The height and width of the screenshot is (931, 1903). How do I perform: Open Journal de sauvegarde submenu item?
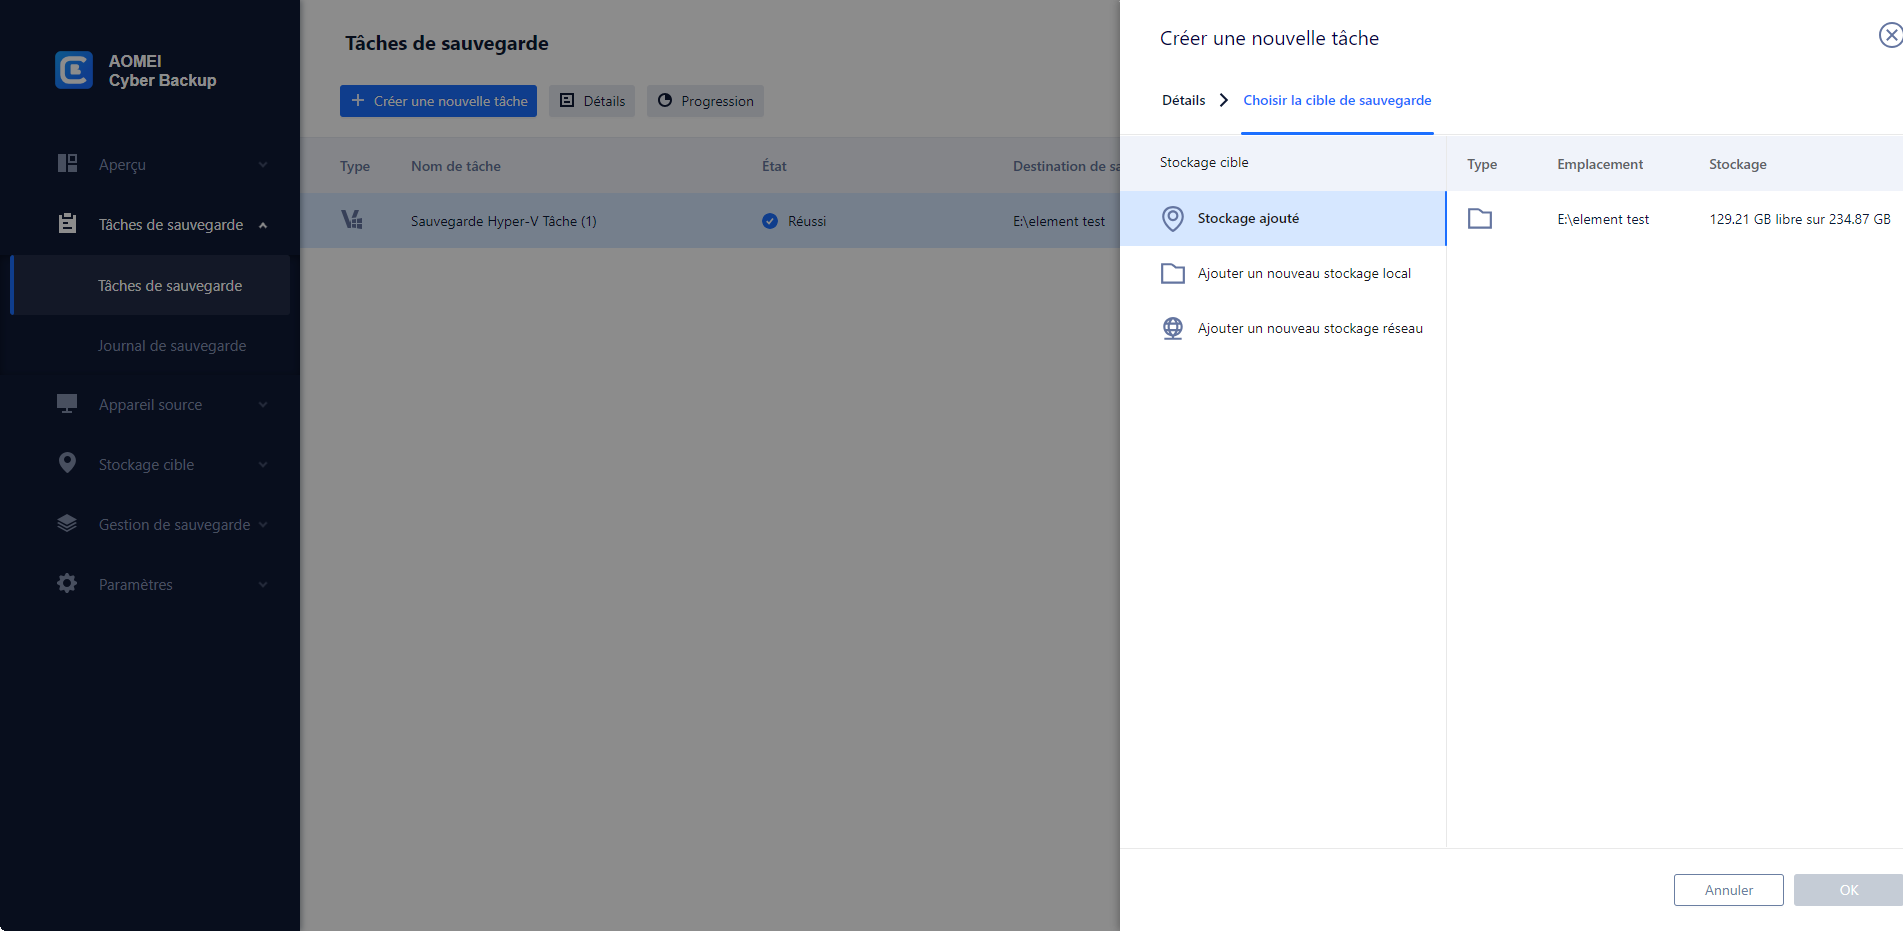click(x=172, y=346)
